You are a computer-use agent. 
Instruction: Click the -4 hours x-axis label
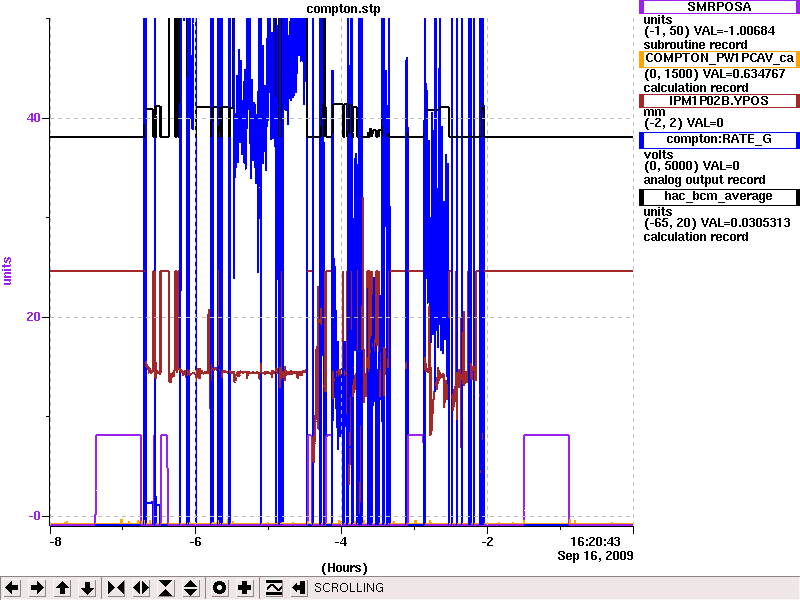(x=341, y=542)
